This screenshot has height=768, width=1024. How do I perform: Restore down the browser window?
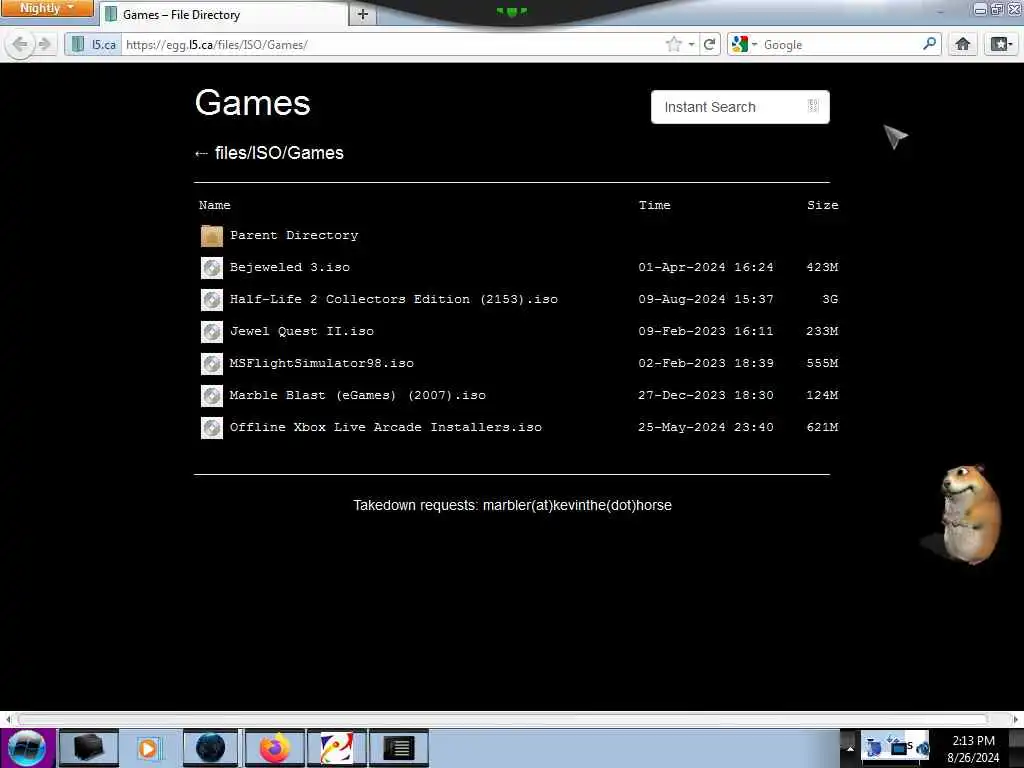tap(997, 8)
